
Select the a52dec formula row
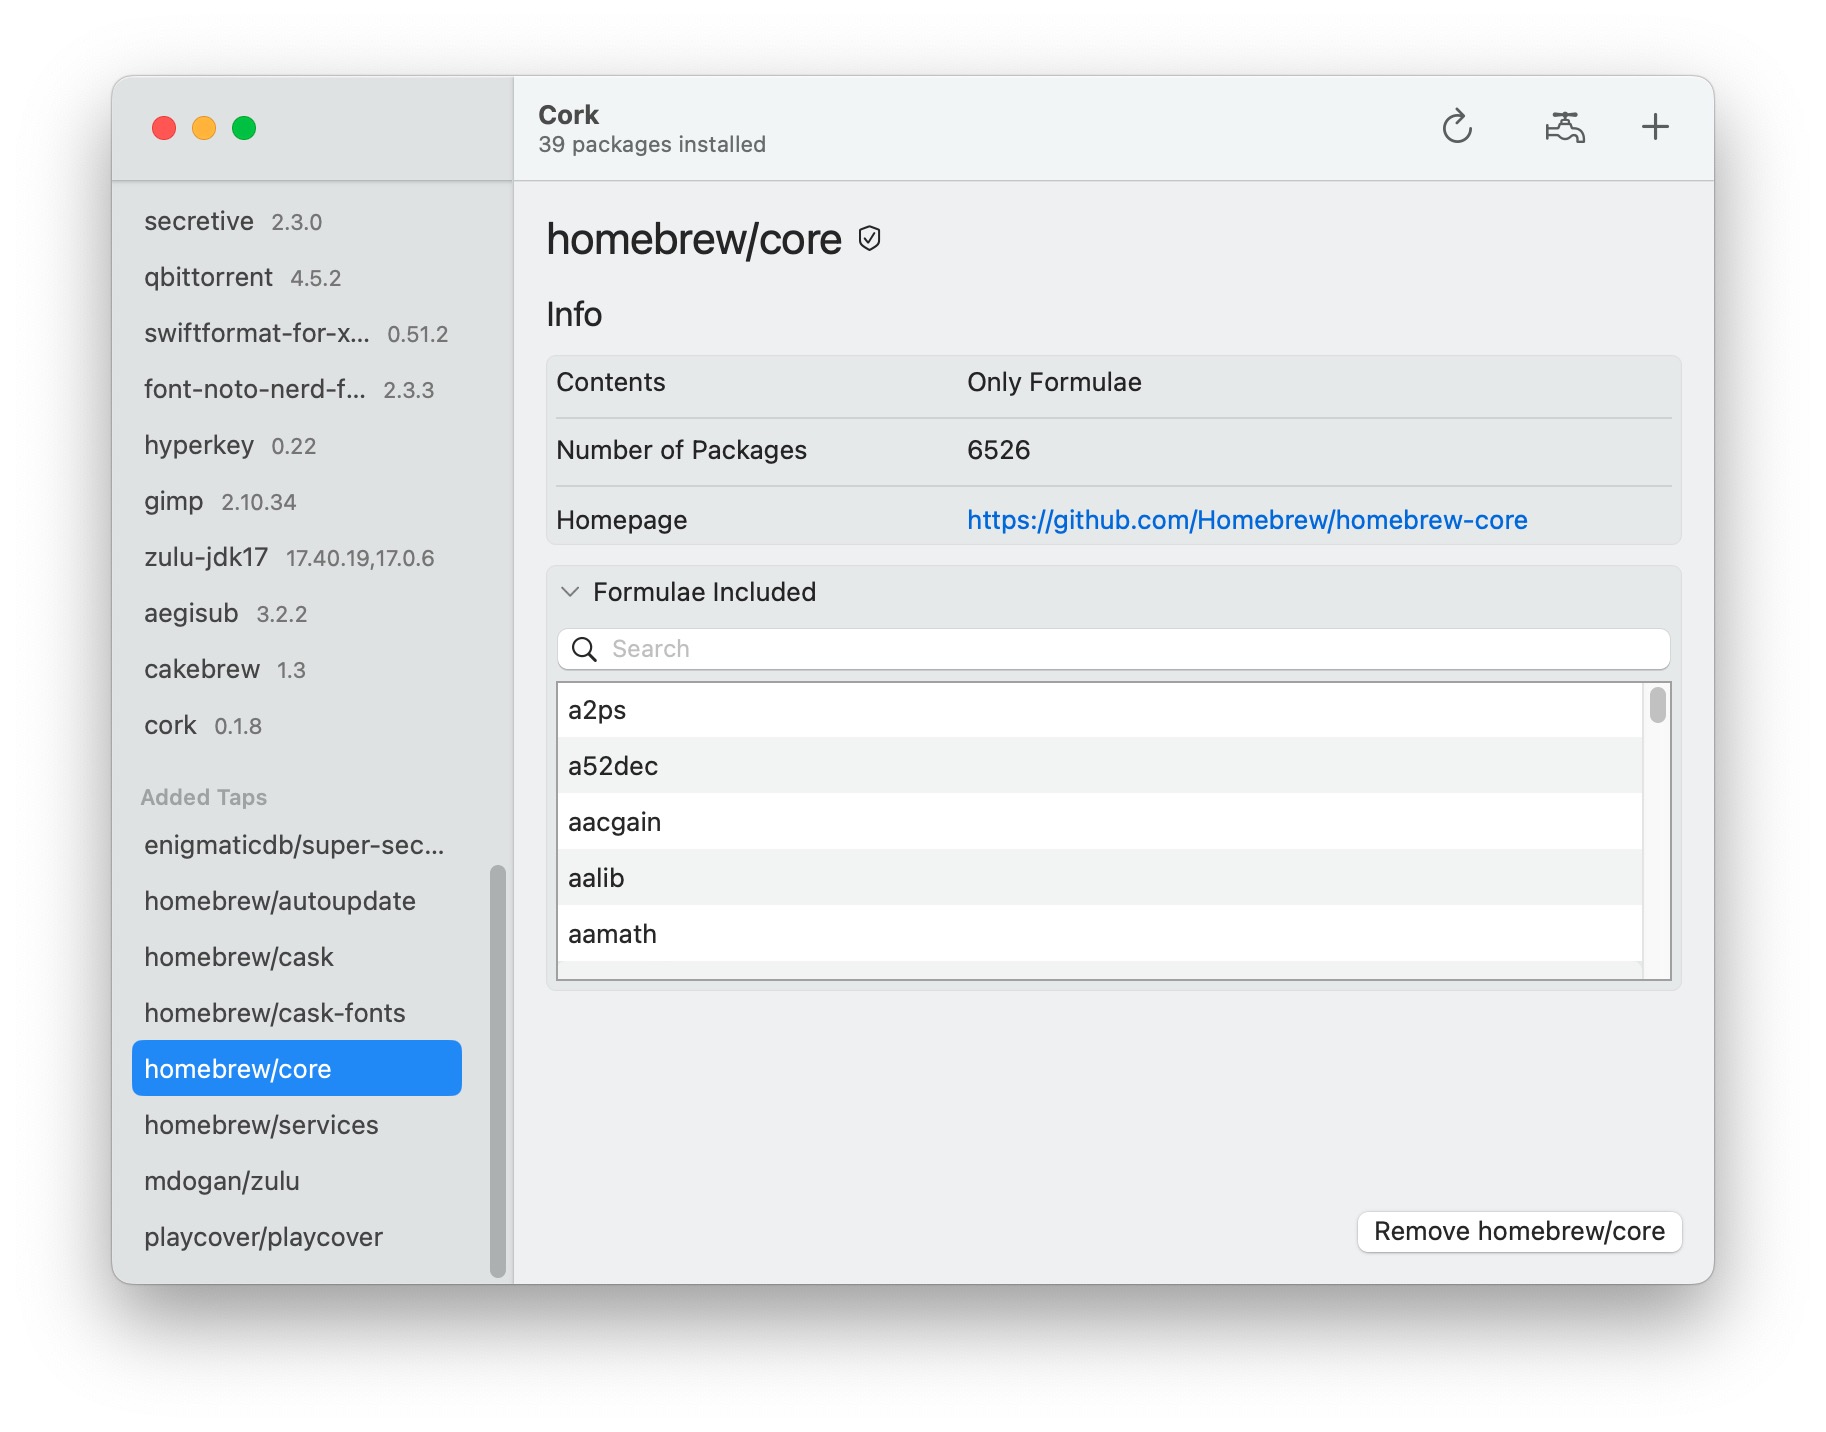pos(1100,766)
